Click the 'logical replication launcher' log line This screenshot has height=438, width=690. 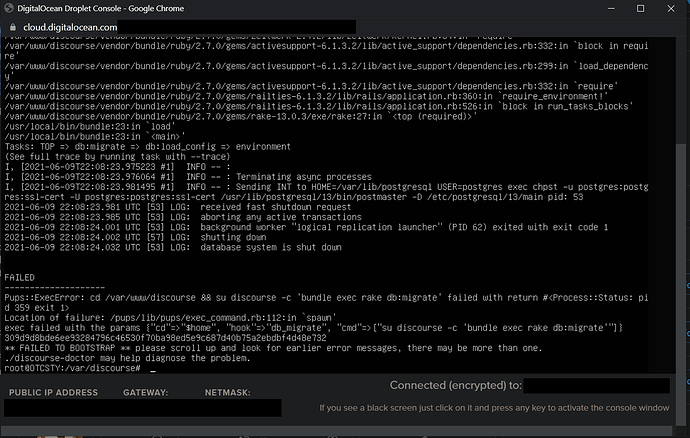[306, 227]
